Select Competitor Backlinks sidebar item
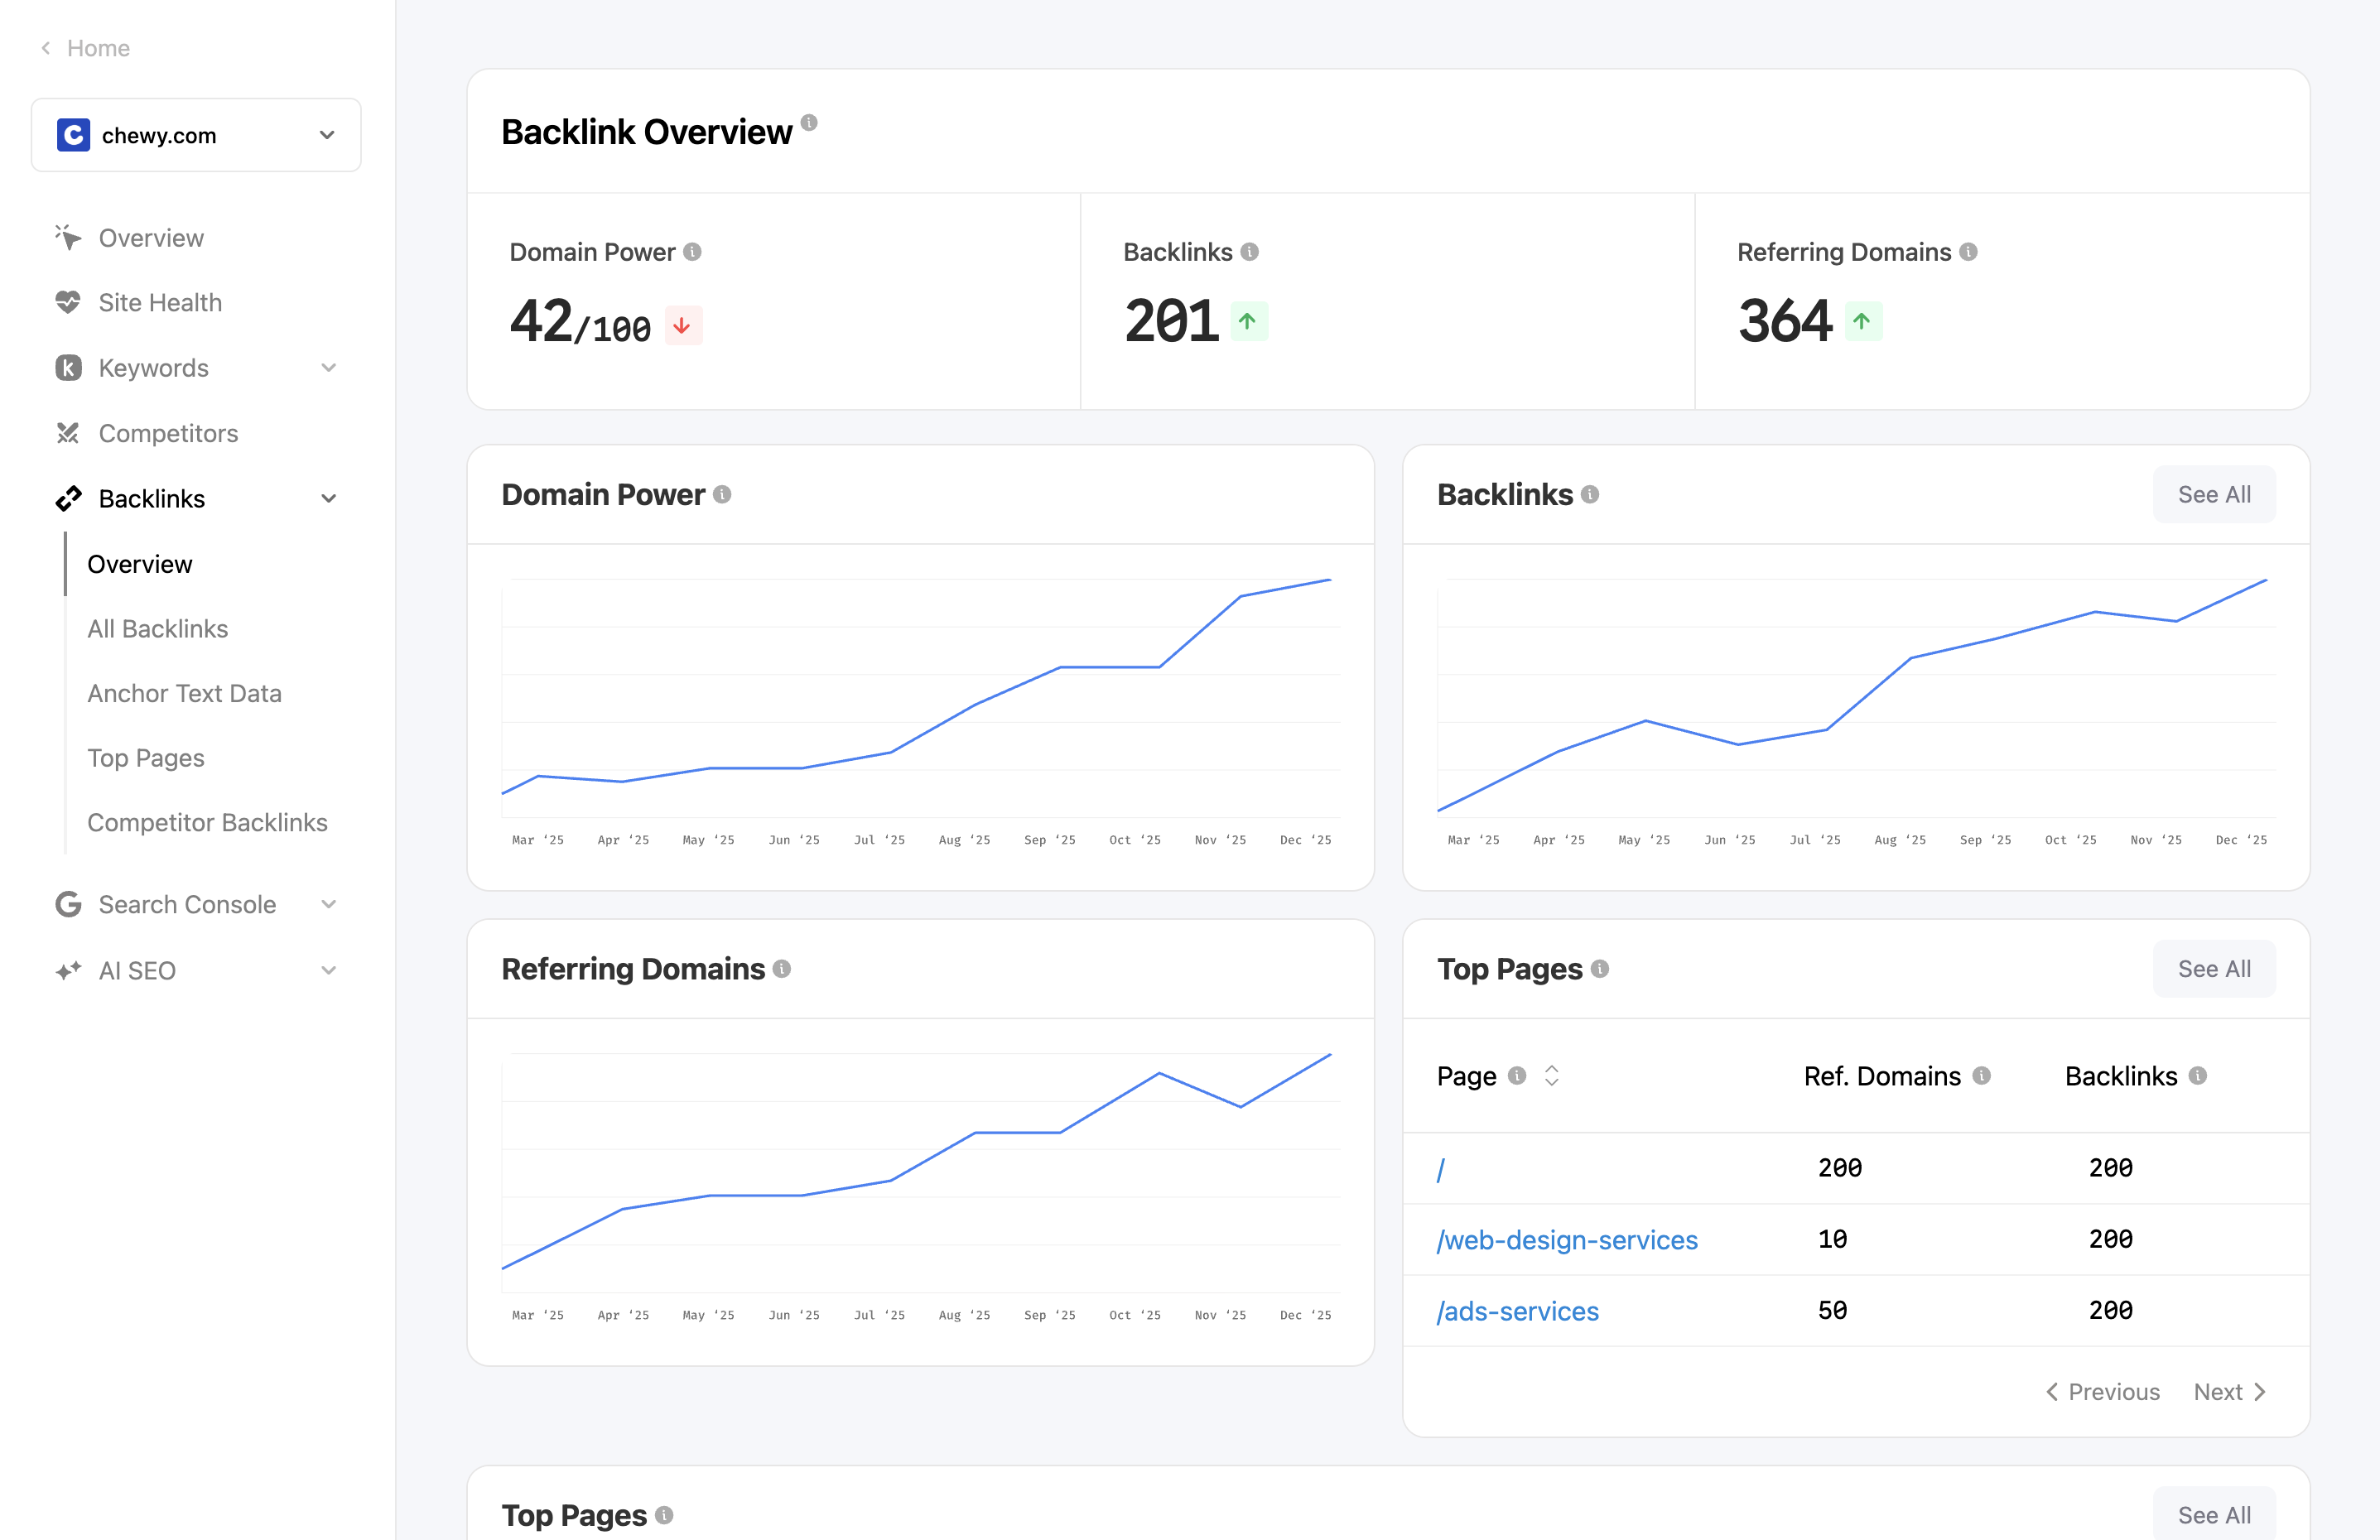 (x=207, y=822)
